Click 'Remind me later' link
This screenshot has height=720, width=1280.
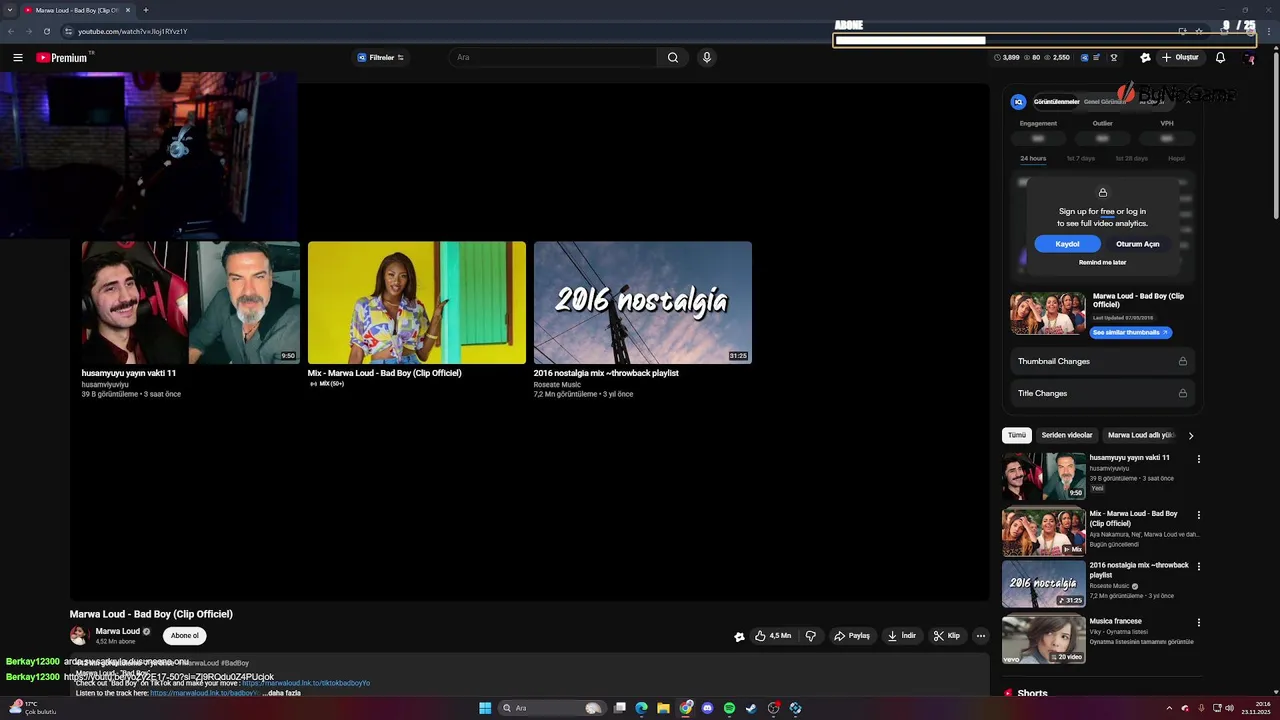tap(1102, 263)
